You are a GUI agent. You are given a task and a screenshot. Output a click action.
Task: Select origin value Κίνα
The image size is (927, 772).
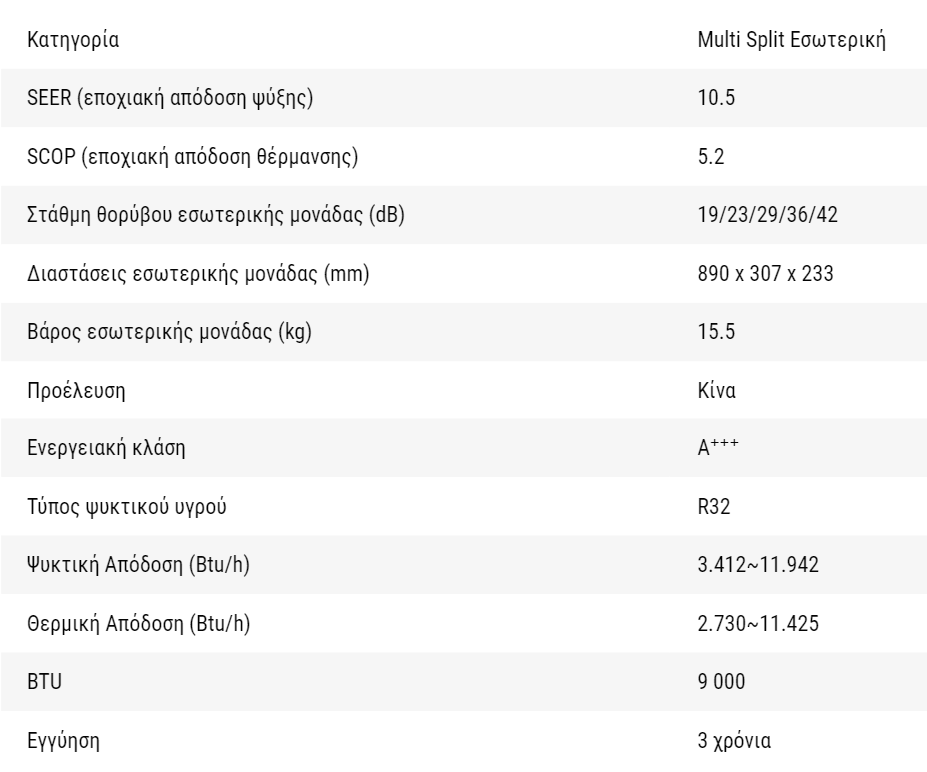717,391
